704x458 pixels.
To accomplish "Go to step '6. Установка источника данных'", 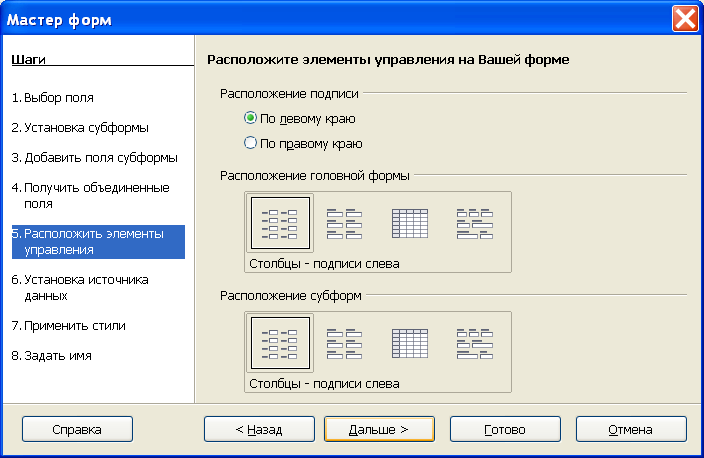I will point(80,287).
